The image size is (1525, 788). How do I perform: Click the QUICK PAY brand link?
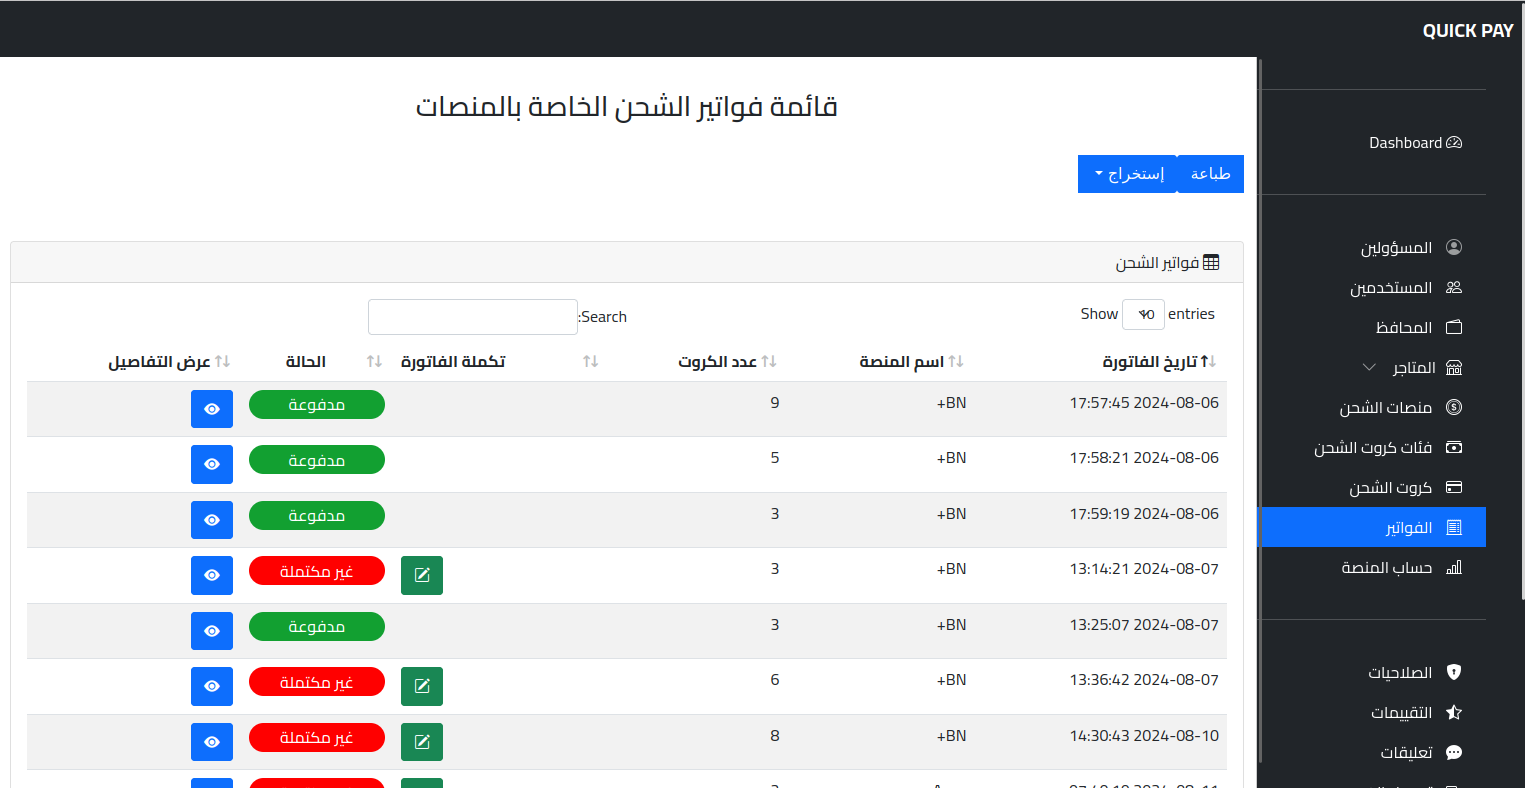(x=1467, y=31)
